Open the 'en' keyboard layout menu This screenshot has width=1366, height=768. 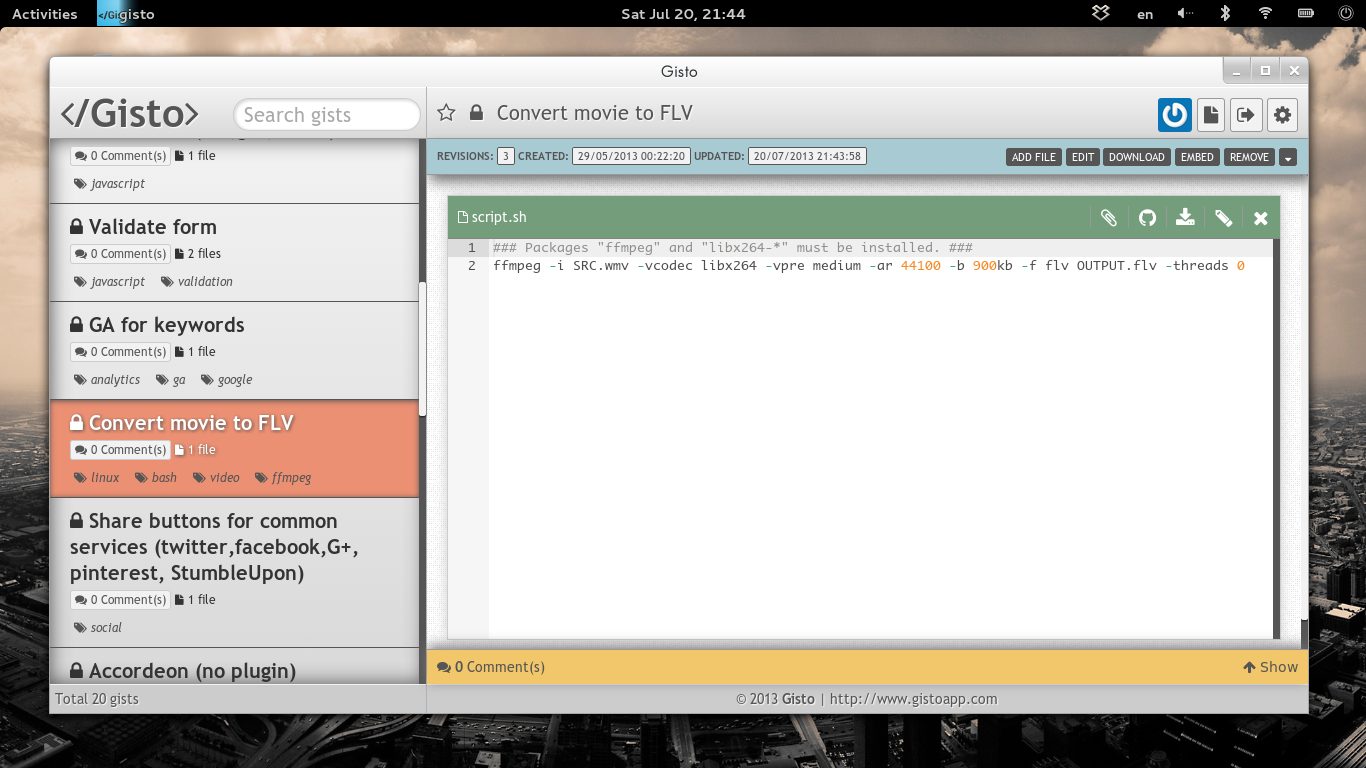tap(1145, 14)
